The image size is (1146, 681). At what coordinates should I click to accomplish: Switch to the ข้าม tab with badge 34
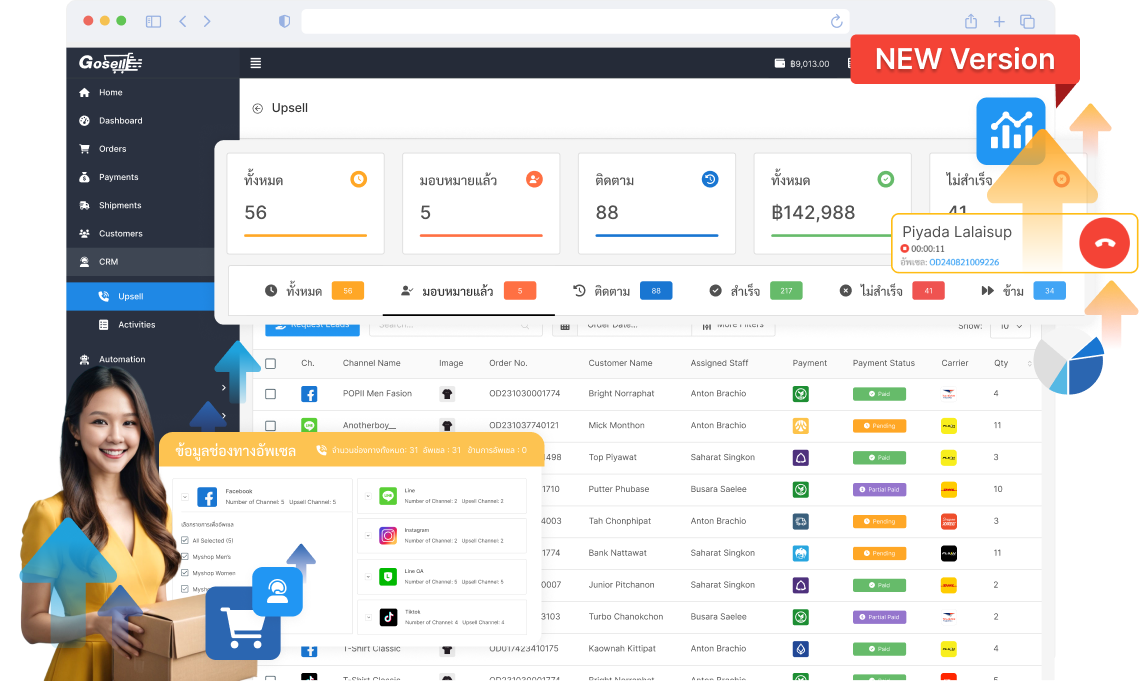tap(1023, 291)
